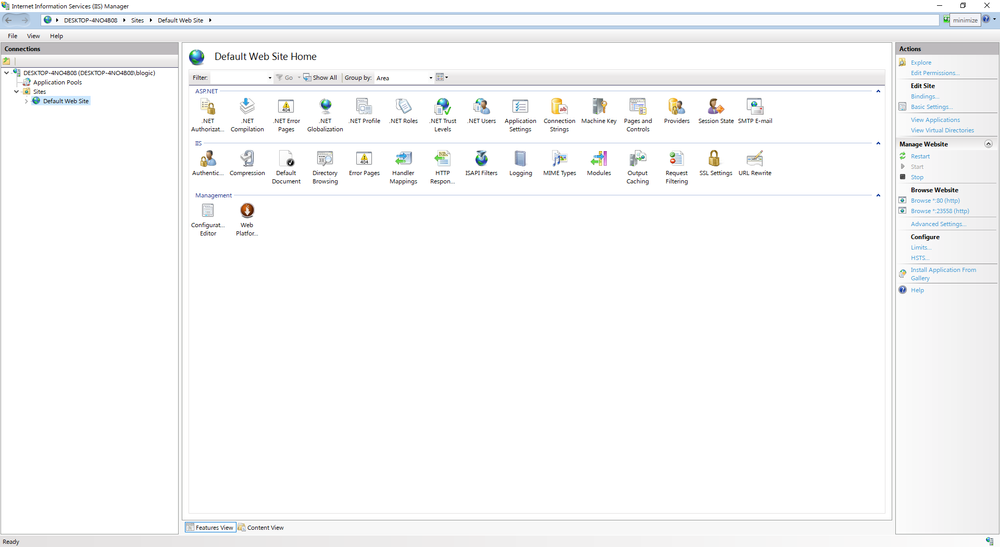Open MIME Types feature
Viewport: 1000px width, 547px height.
(x=559, y=163)
